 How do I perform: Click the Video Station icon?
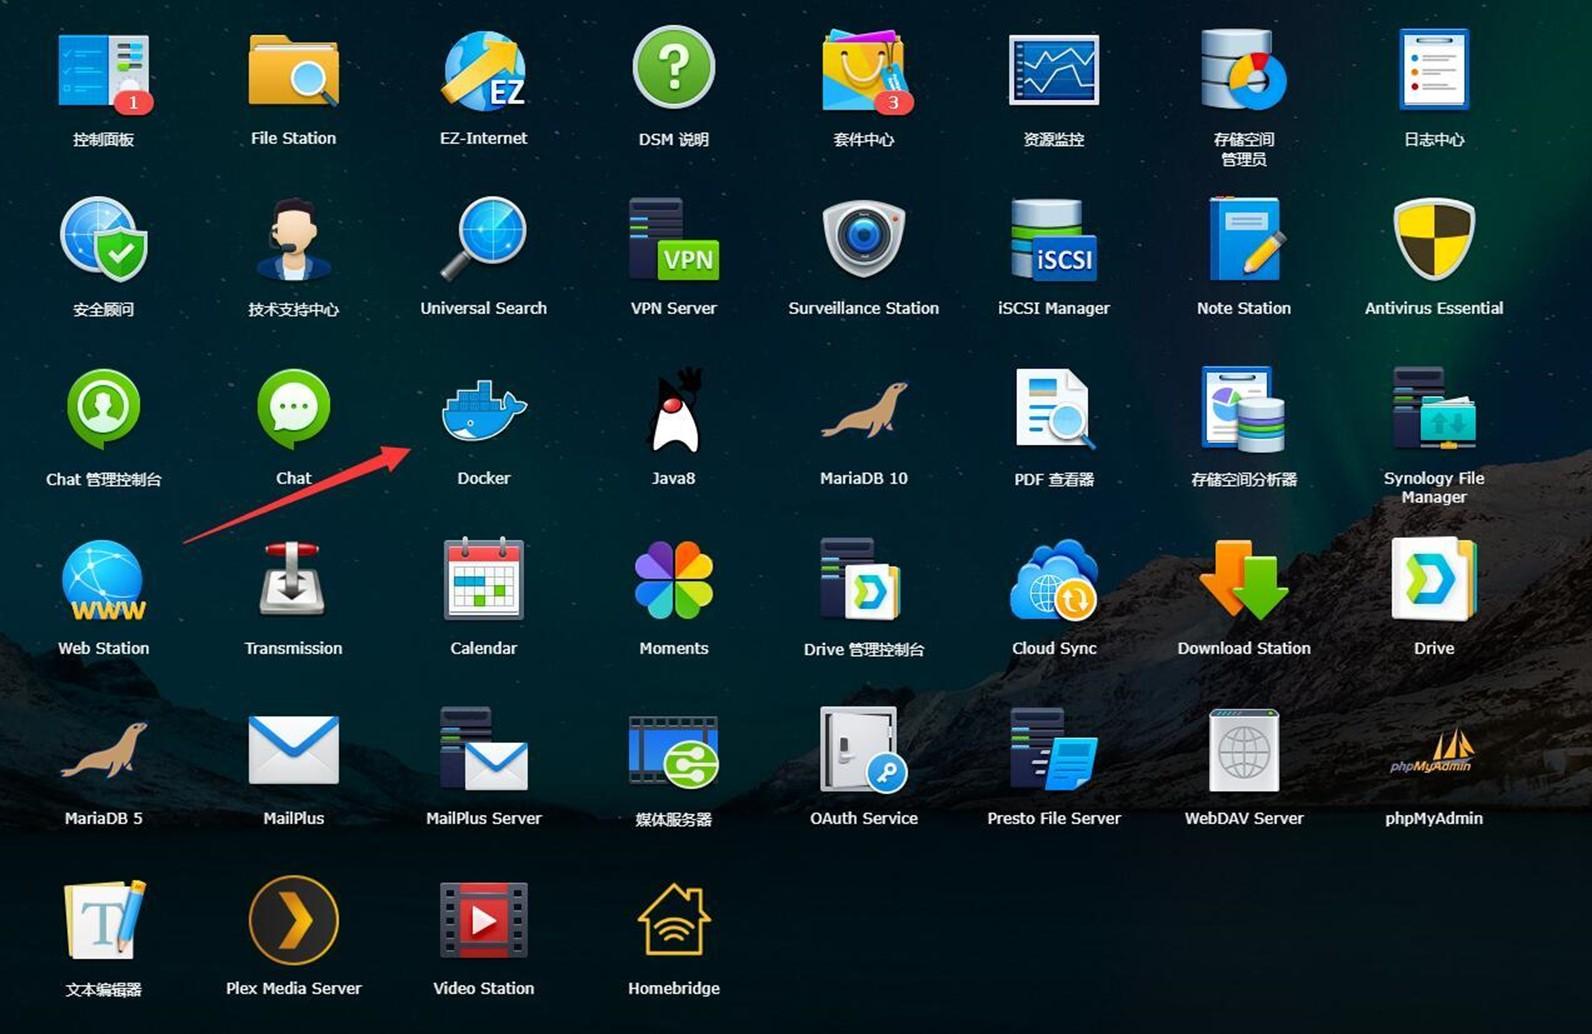pyautogui.click(x=483, y=920)
